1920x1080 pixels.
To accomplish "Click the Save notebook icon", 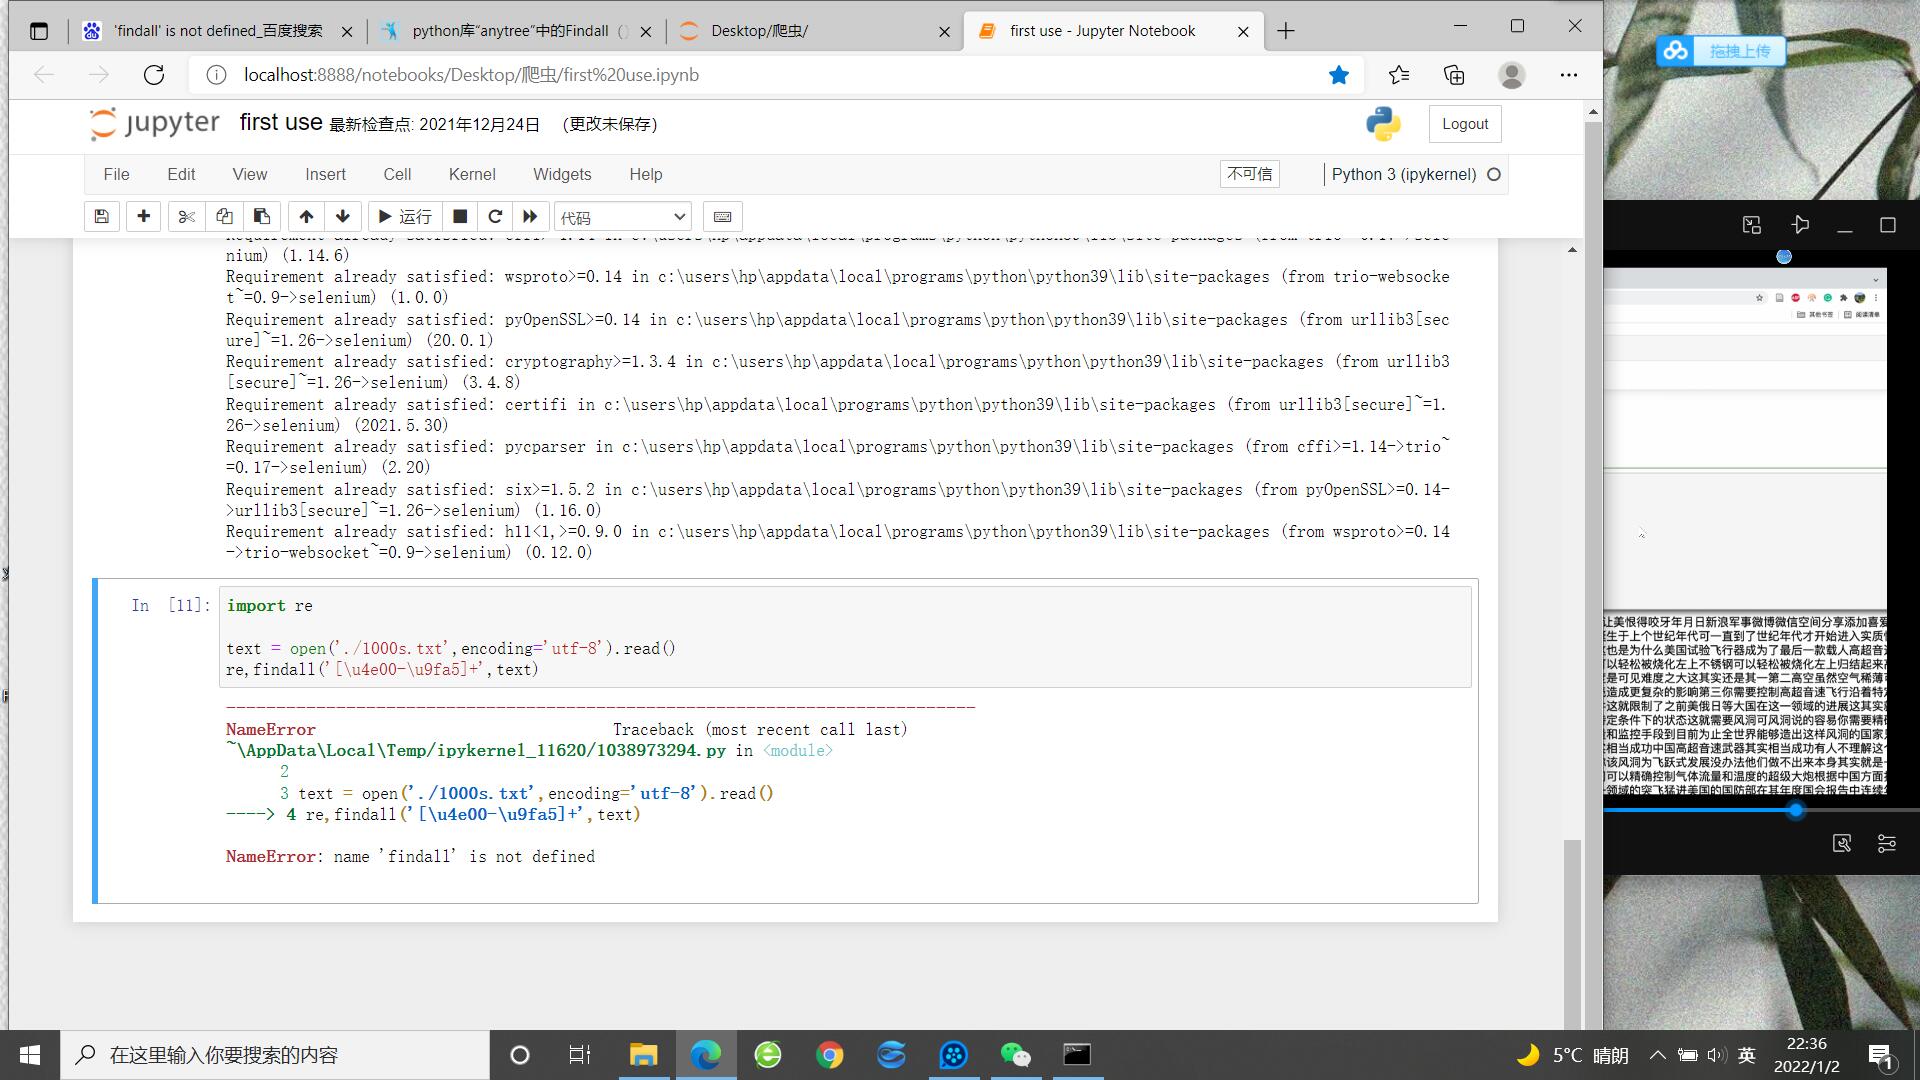I will pos(103,216).
